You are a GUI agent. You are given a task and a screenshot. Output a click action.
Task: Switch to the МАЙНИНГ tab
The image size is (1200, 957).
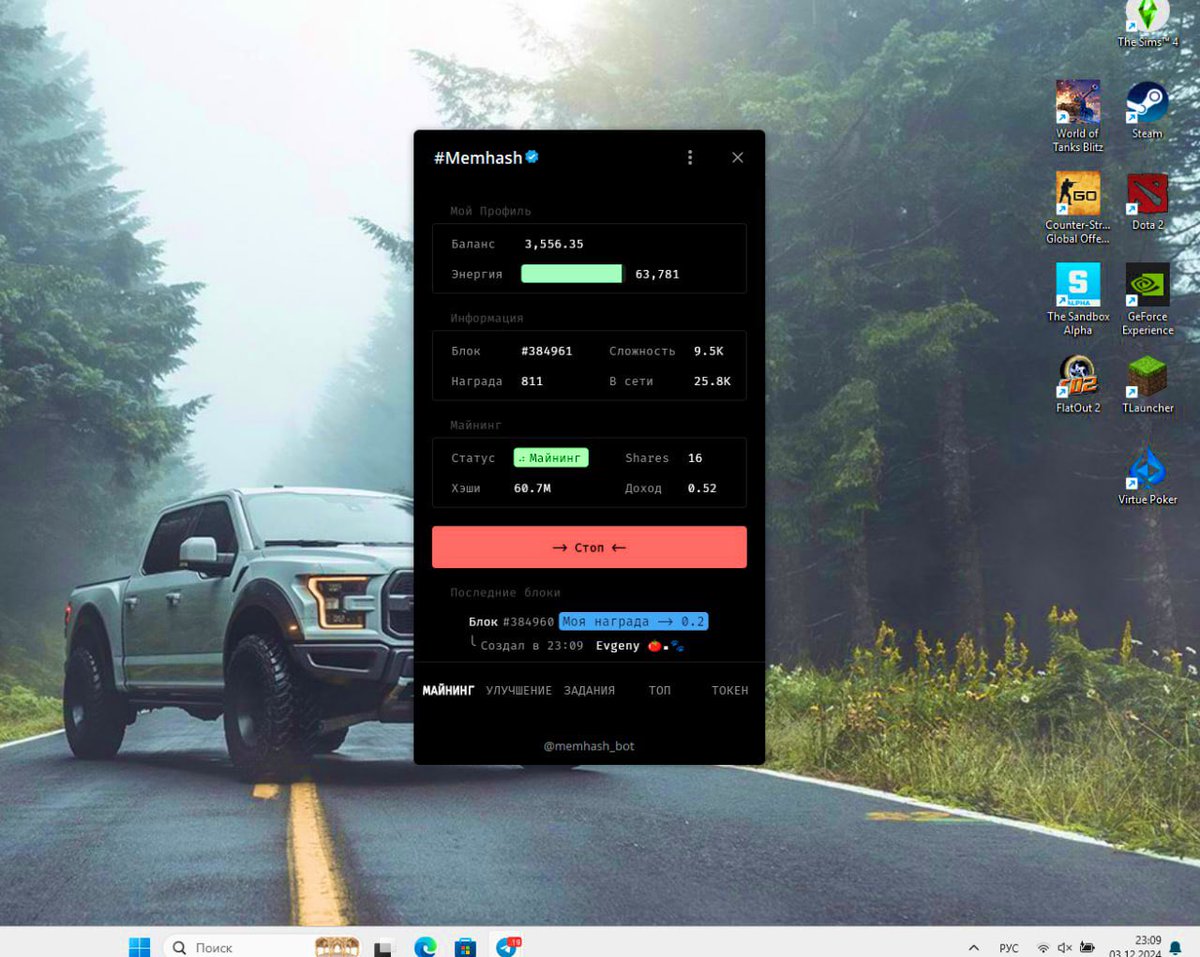[x=448, y=690]
